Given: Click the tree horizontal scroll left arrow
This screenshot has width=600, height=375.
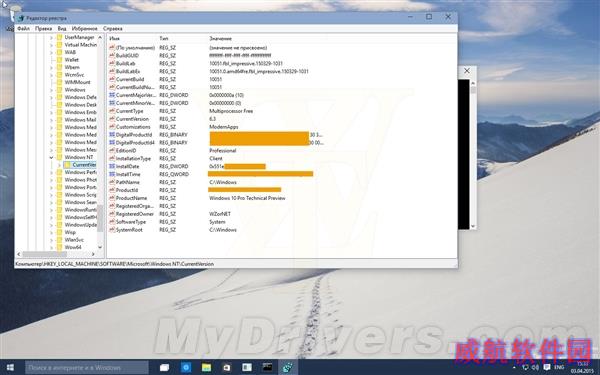Looking at the screenshot, I should (19, 254).
